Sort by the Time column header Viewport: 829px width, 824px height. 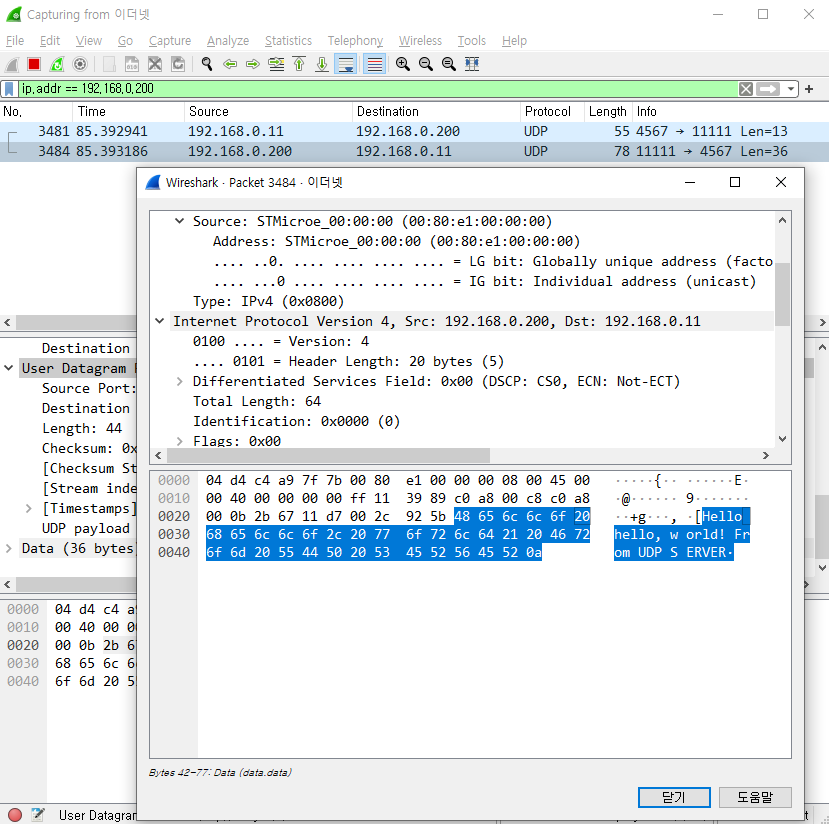pyautogui.click(x=128, y=112)
